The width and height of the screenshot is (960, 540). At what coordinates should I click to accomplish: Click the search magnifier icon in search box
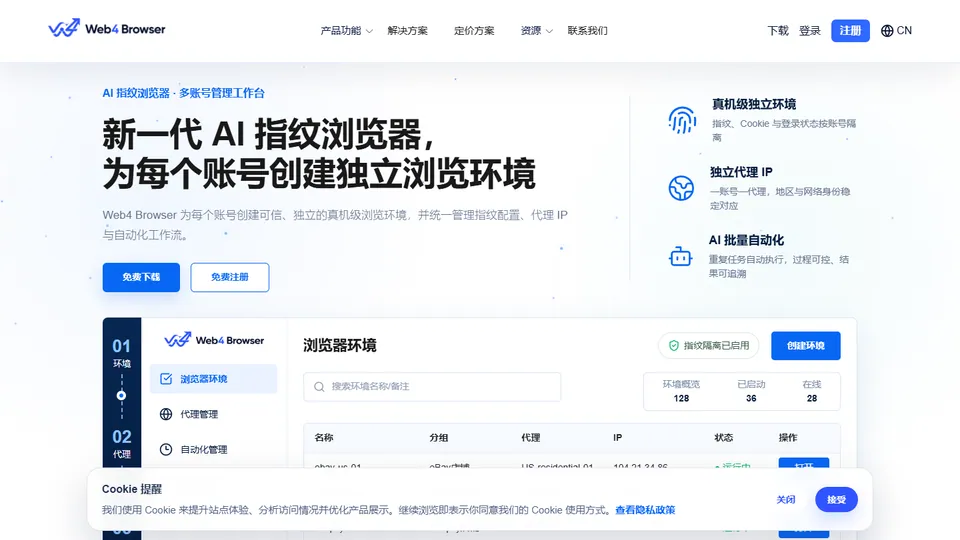[319, 387]
